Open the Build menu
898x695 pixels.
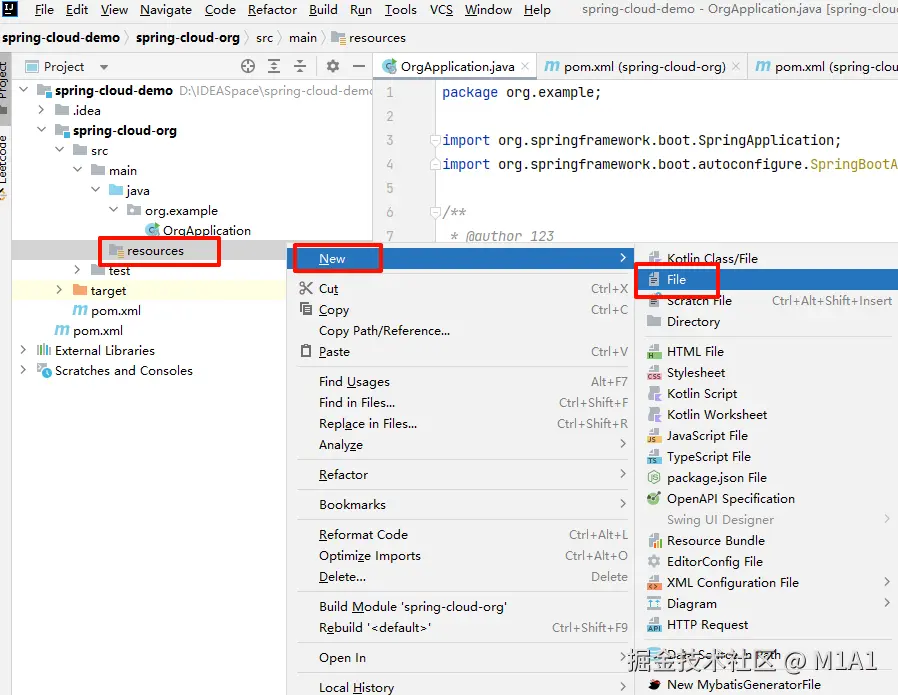click(x=323, y=10)
